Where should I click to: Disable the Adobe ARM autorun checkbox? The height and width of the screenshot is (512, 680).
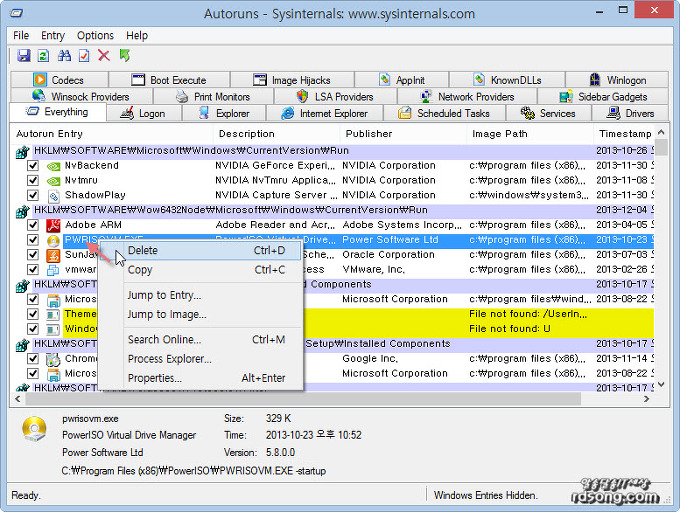33,225
